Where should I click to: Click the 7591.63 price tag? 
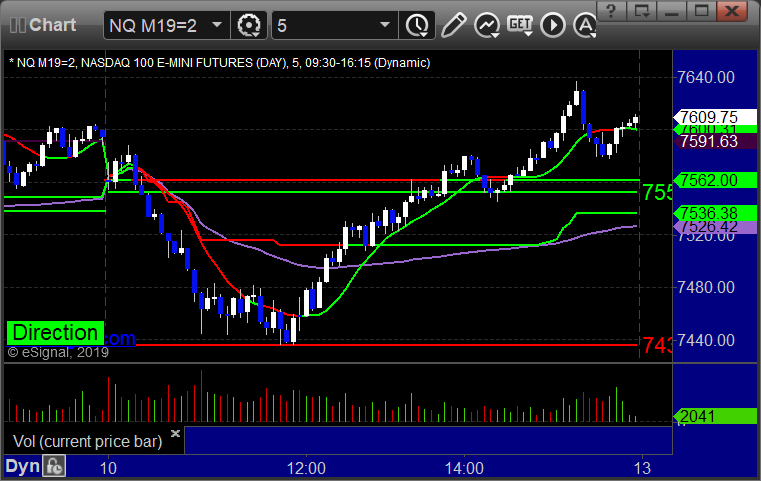pos(714,142)
